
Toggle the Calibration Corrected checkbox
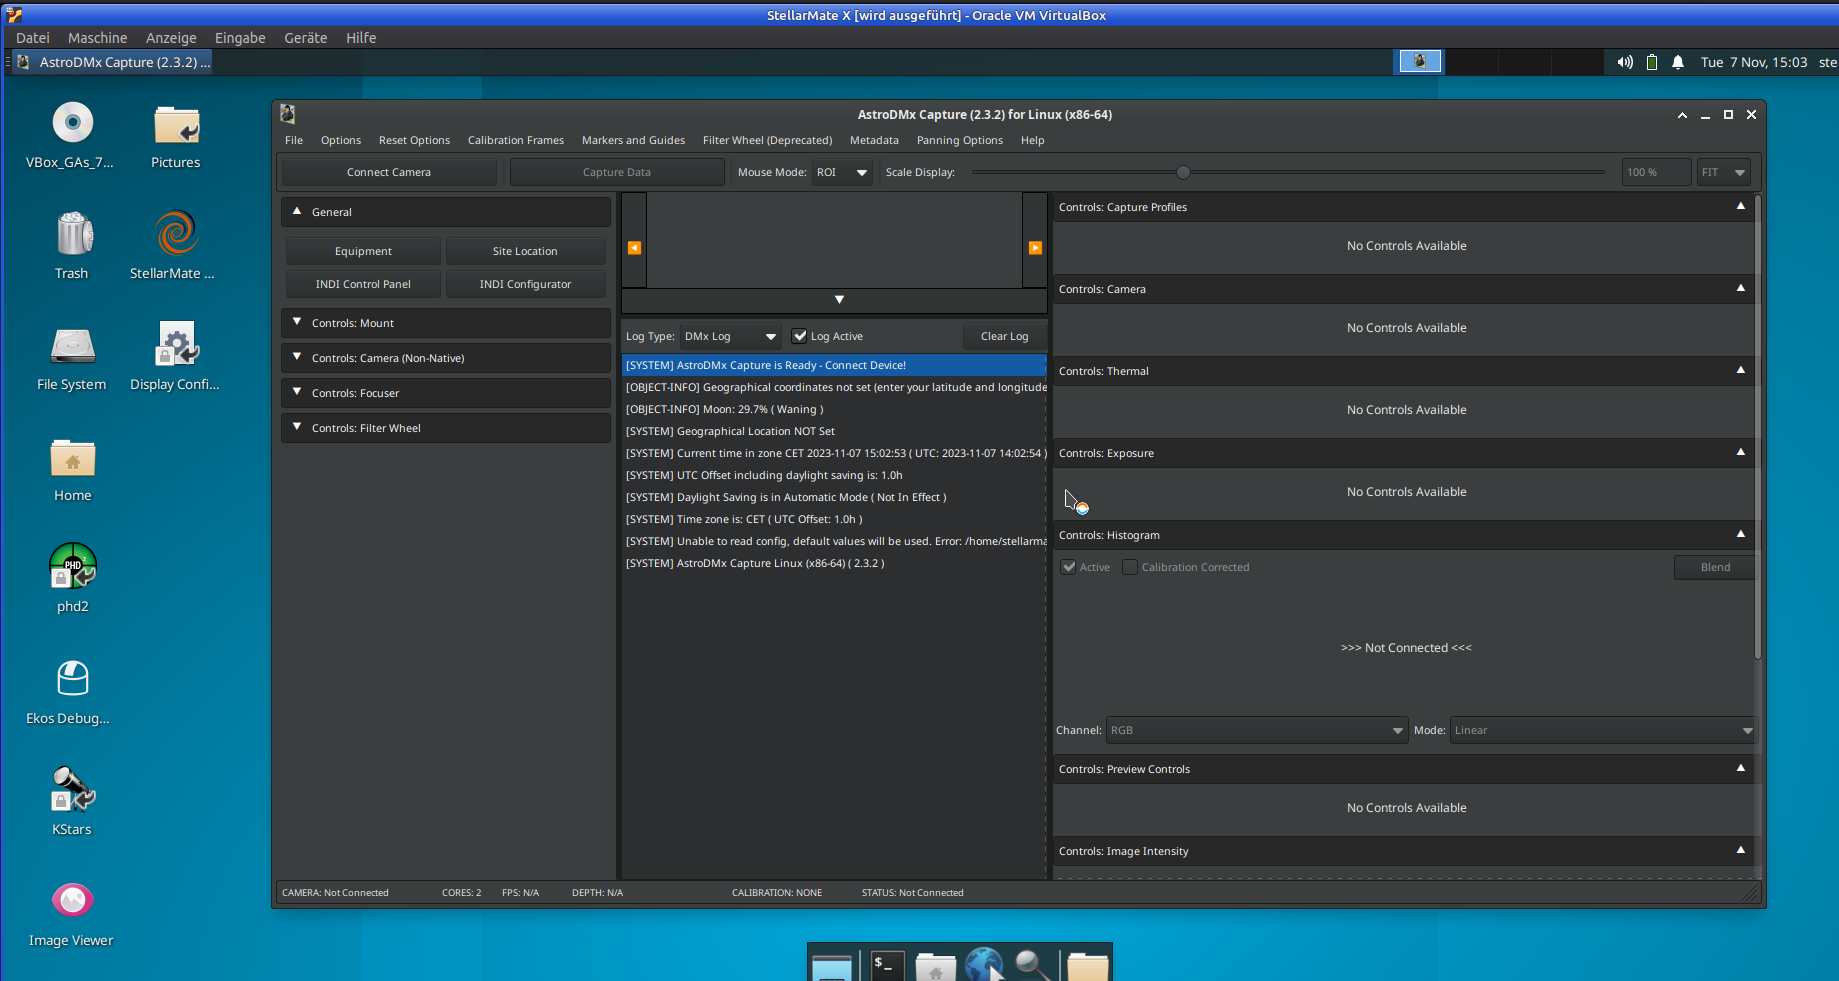tap(1130, 567)
